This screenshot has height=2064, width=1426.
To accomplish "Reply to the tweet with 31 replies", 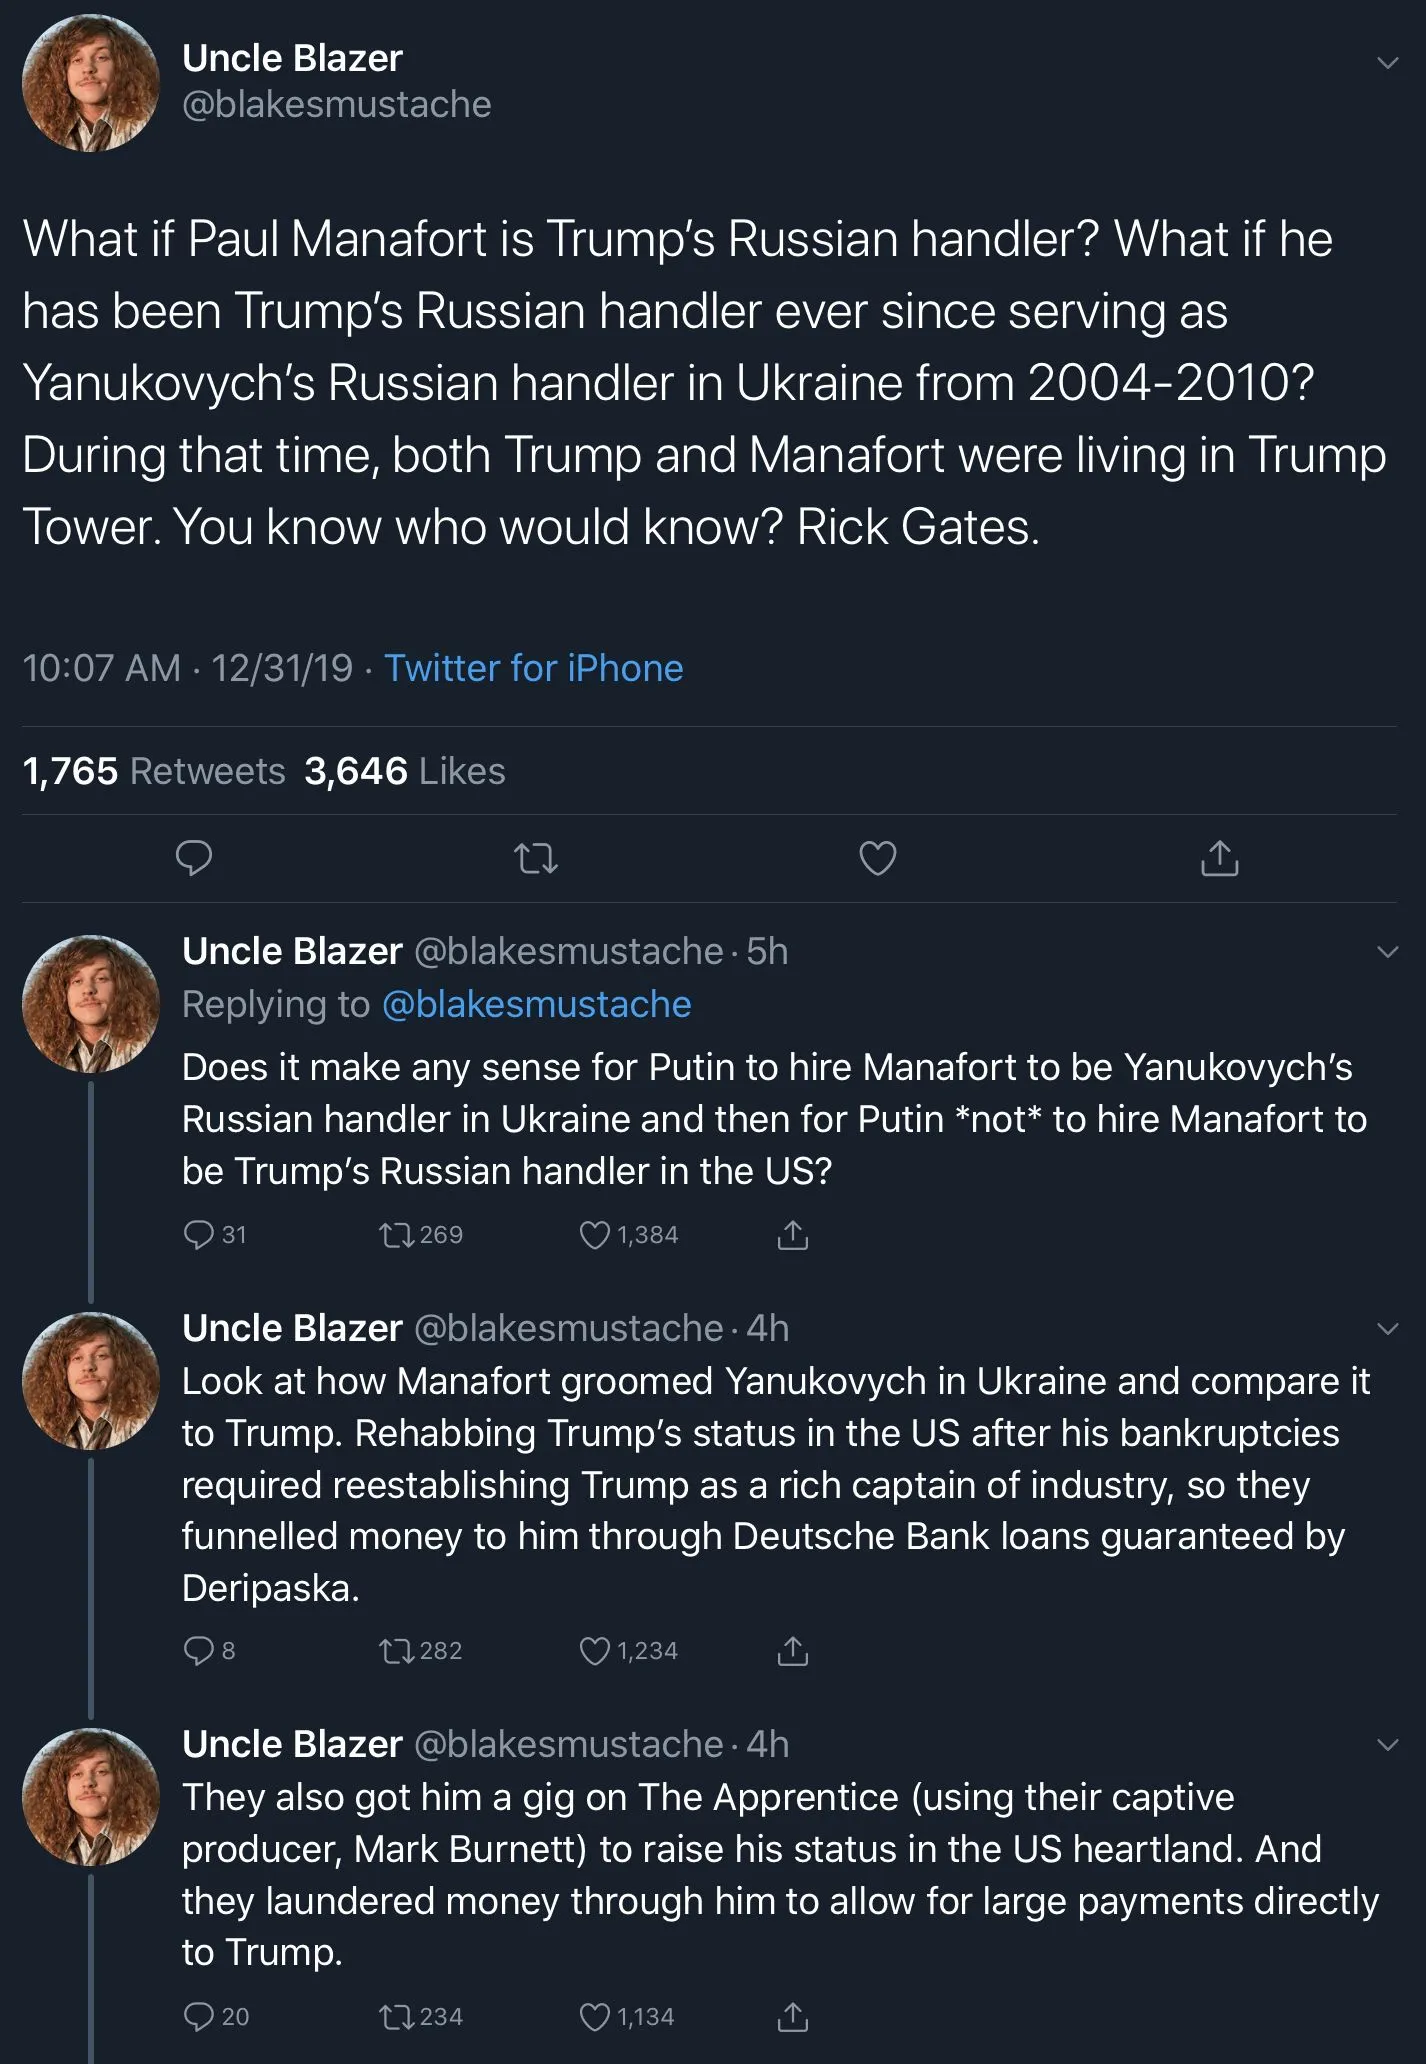I will click(199, 1235).
